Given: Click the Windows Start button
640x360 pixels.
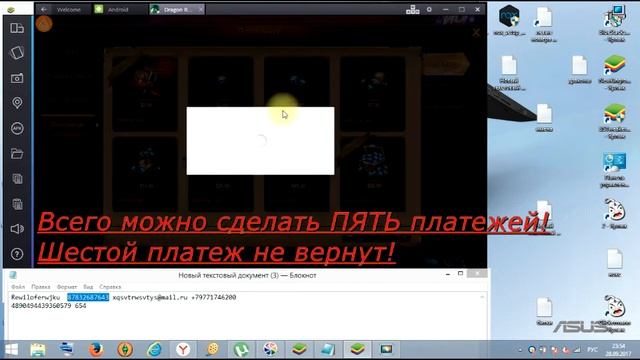Looking at the screenshot, I should pos(11,349).
